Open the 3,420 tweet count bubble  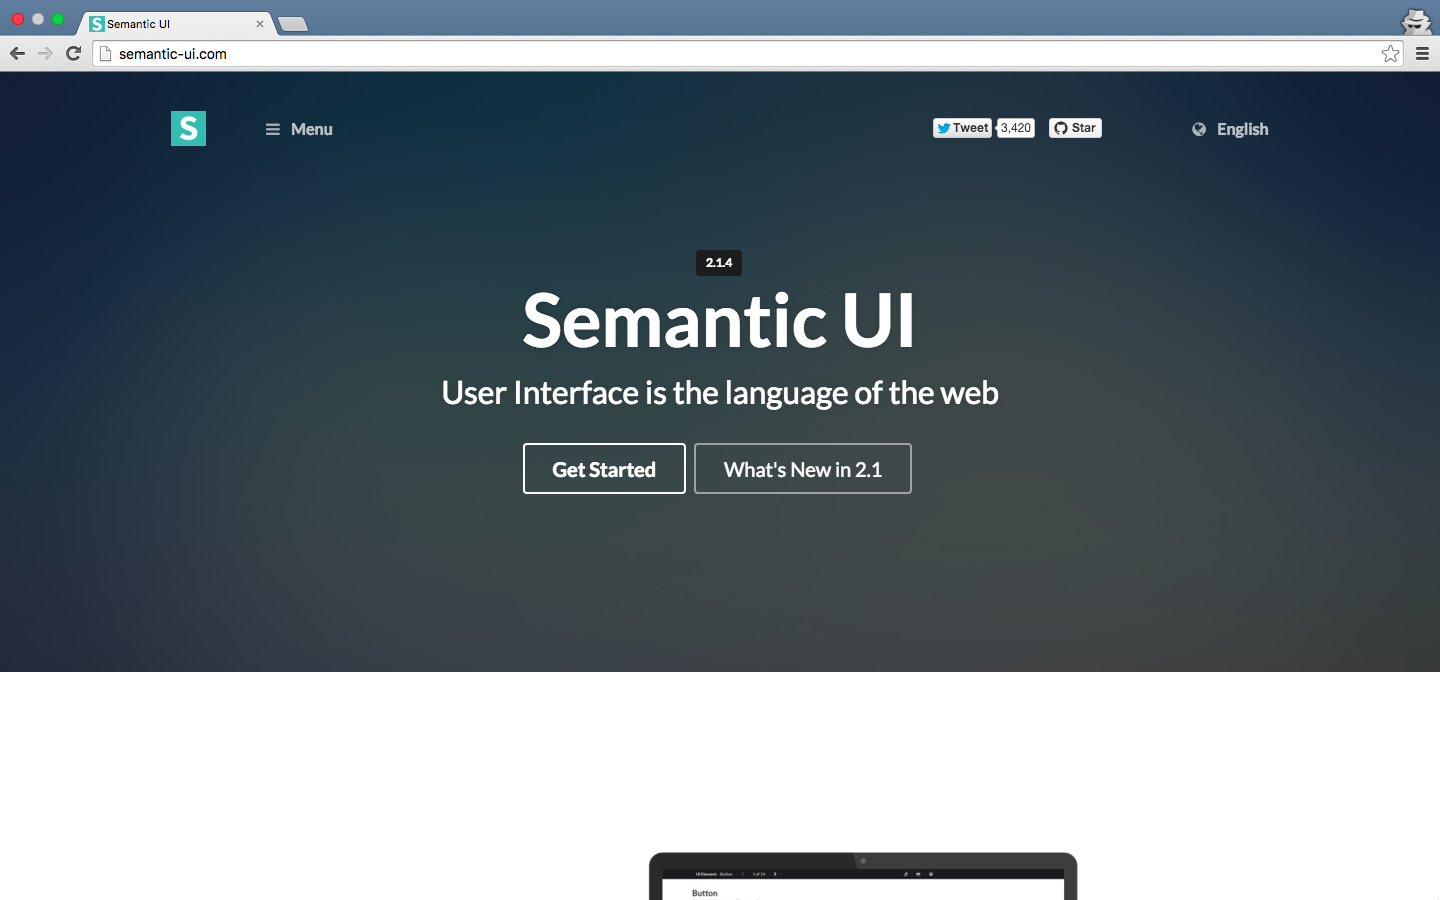pos(1016,128)
